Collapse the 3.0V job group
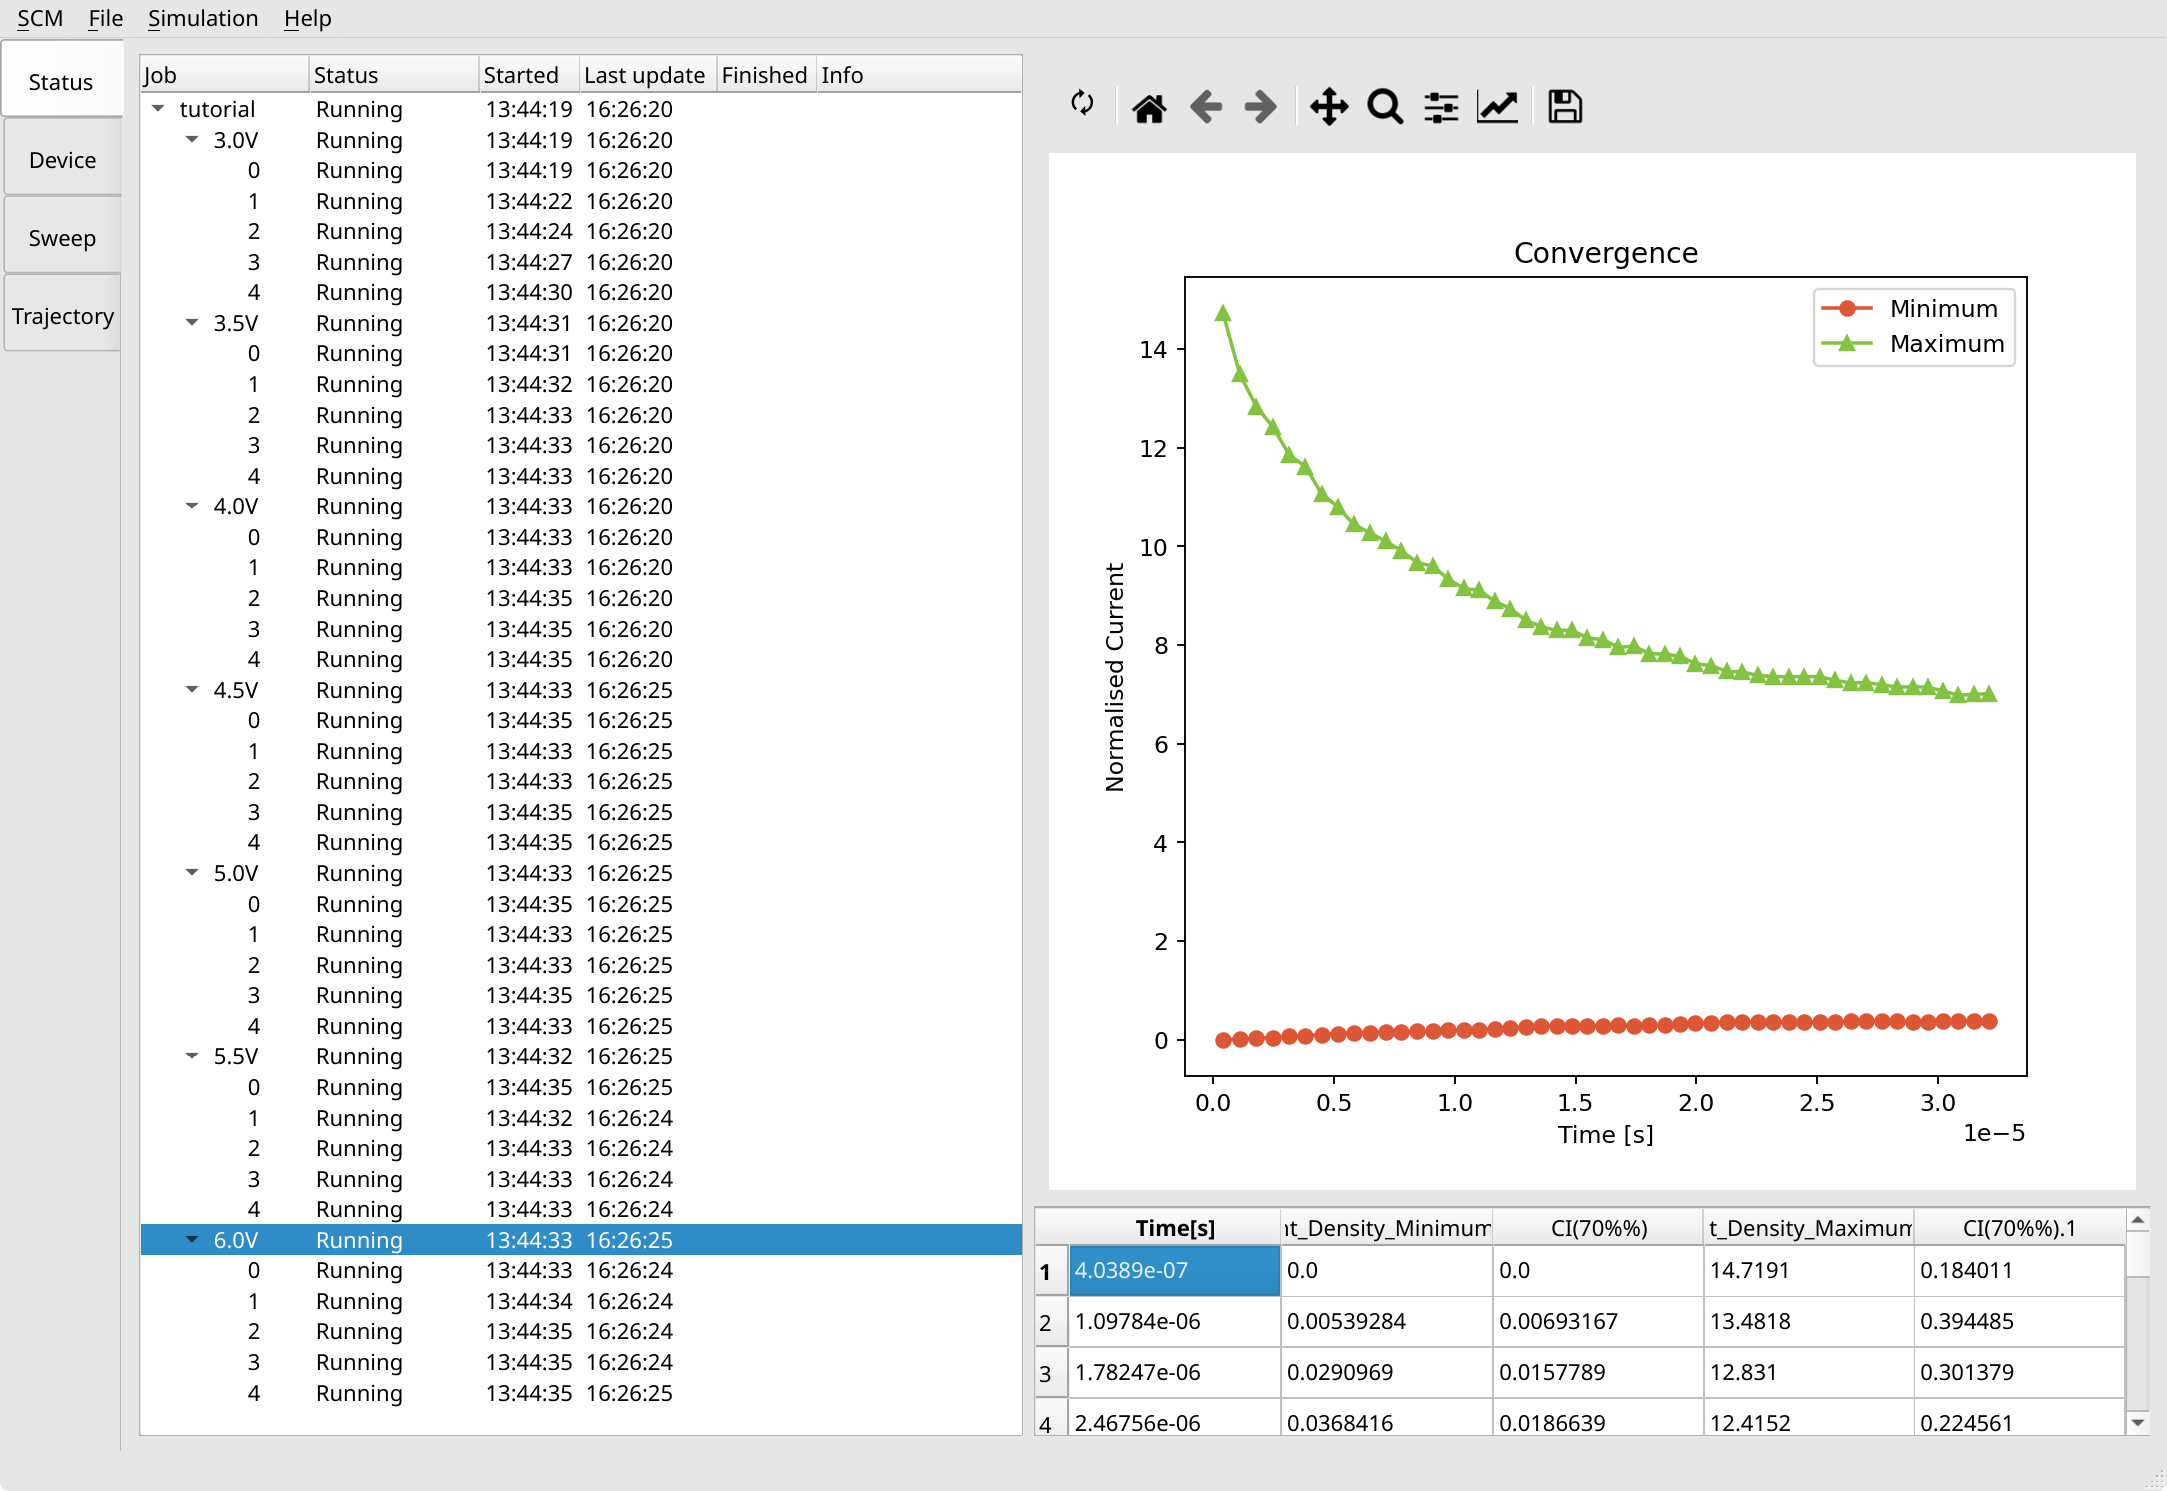This screenshot has height=1491, width=2167. tap(192, 140)
